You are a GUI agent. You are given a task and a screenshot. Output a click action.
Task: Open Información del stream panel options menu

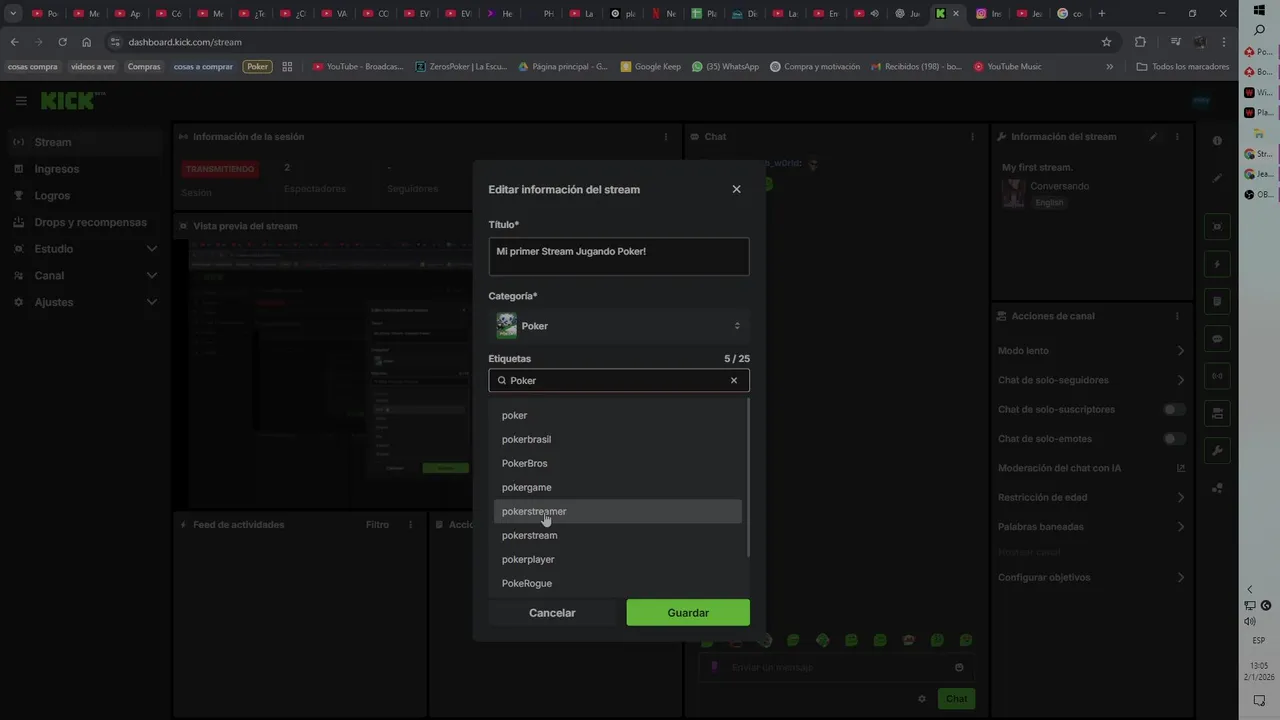1177,137
